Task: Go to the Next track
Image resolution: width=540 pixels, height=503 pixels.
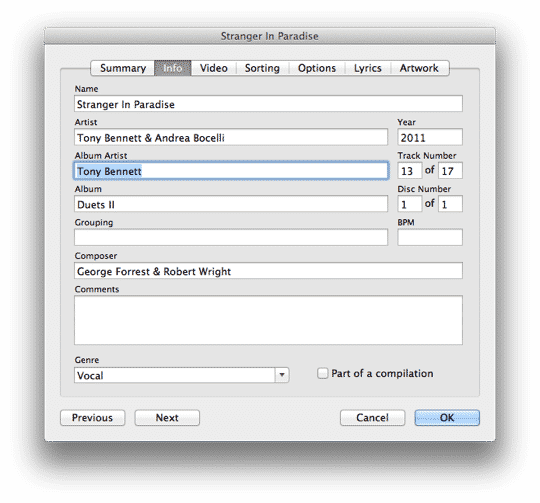Action: (167, 418)
